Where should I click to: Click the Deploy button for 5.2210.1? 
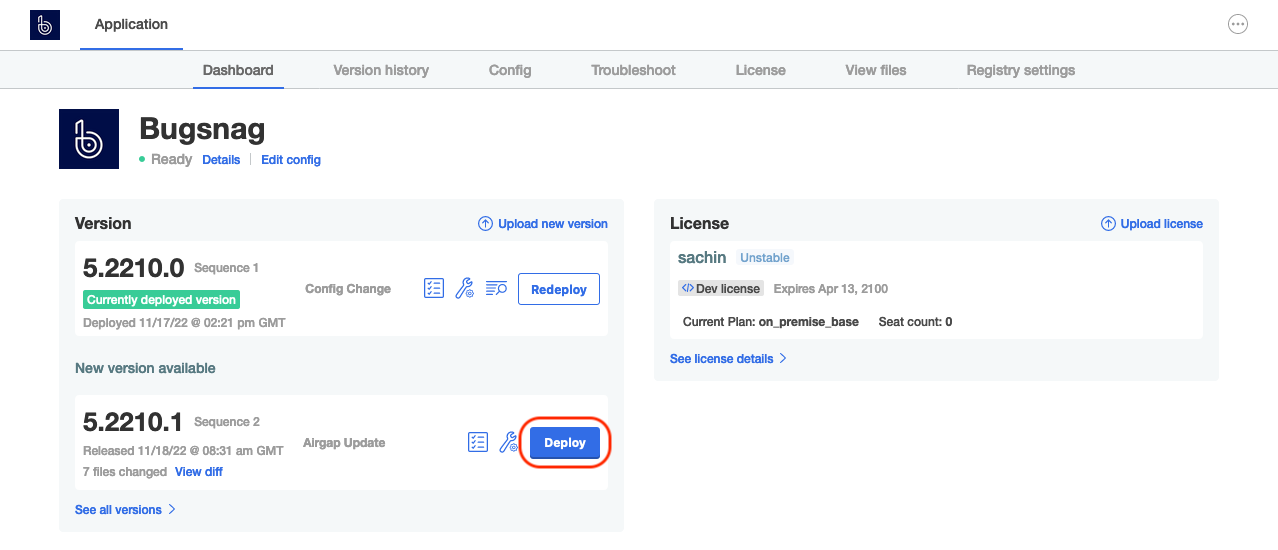click(x=565, y=442)
